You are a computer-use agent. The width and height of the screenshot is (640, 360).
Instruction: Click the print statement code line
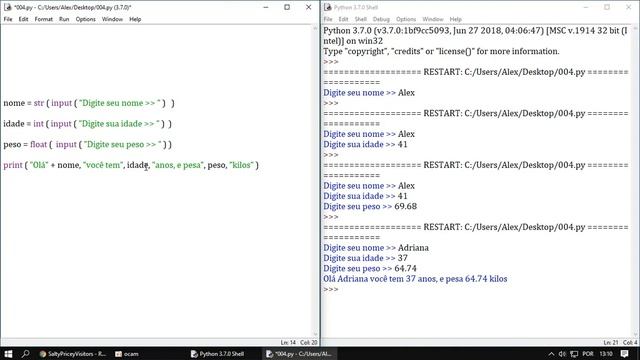(131, 165)
